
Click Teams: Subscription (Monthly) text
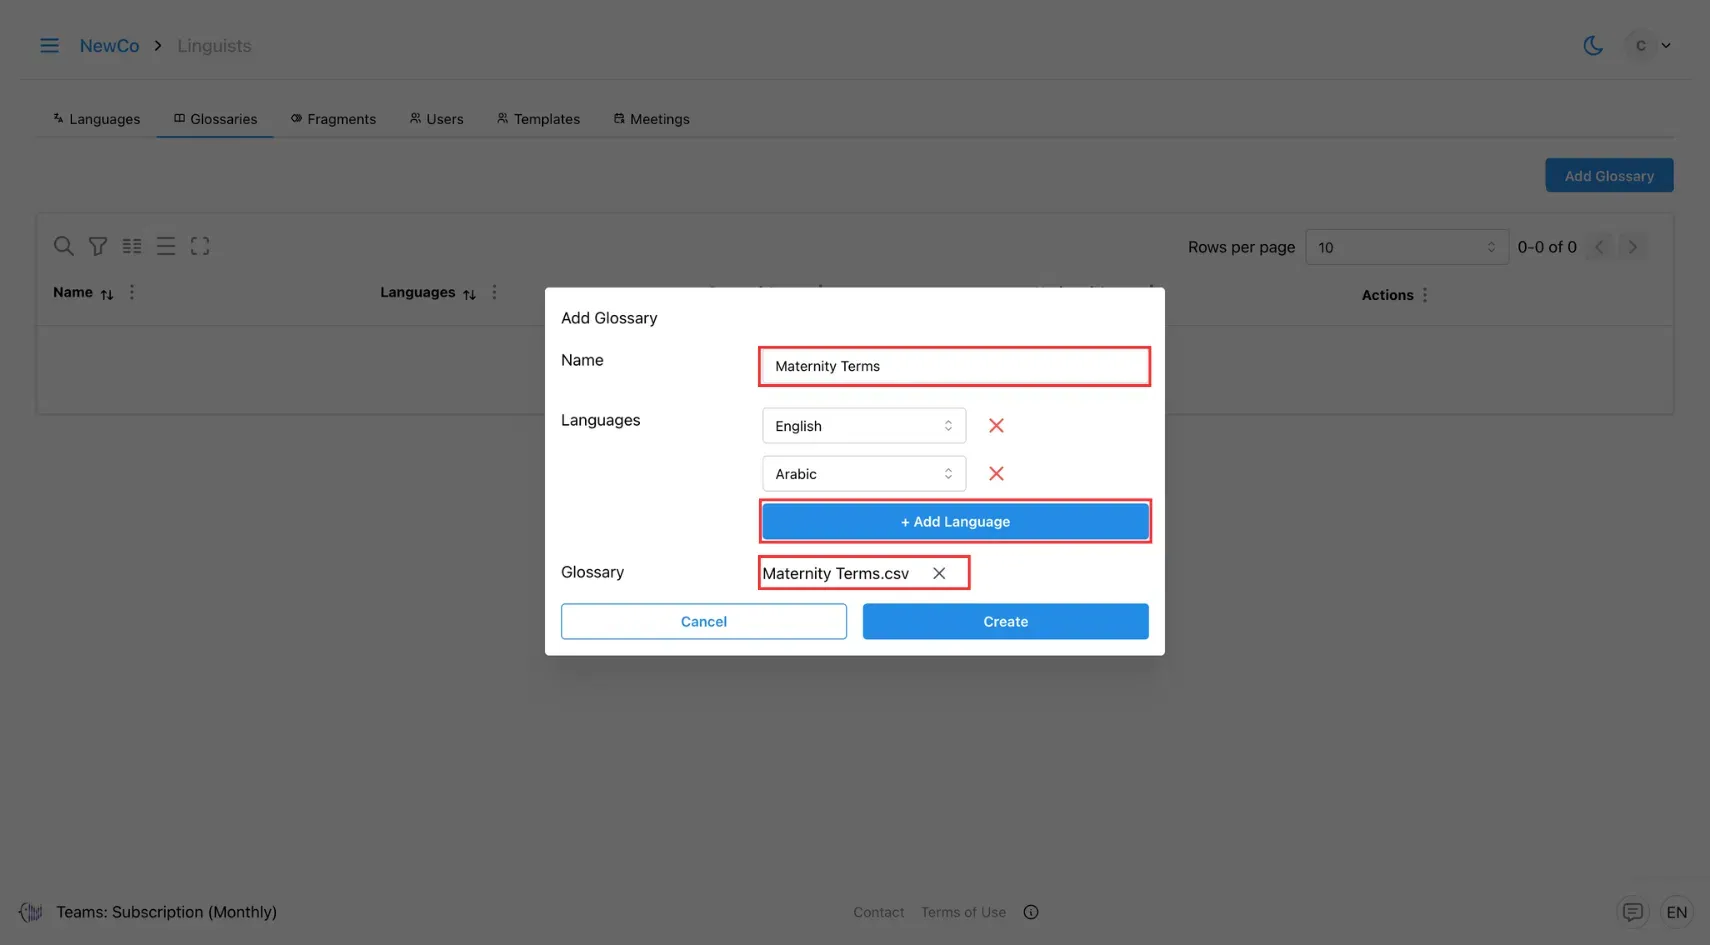[x=166, y=912]
